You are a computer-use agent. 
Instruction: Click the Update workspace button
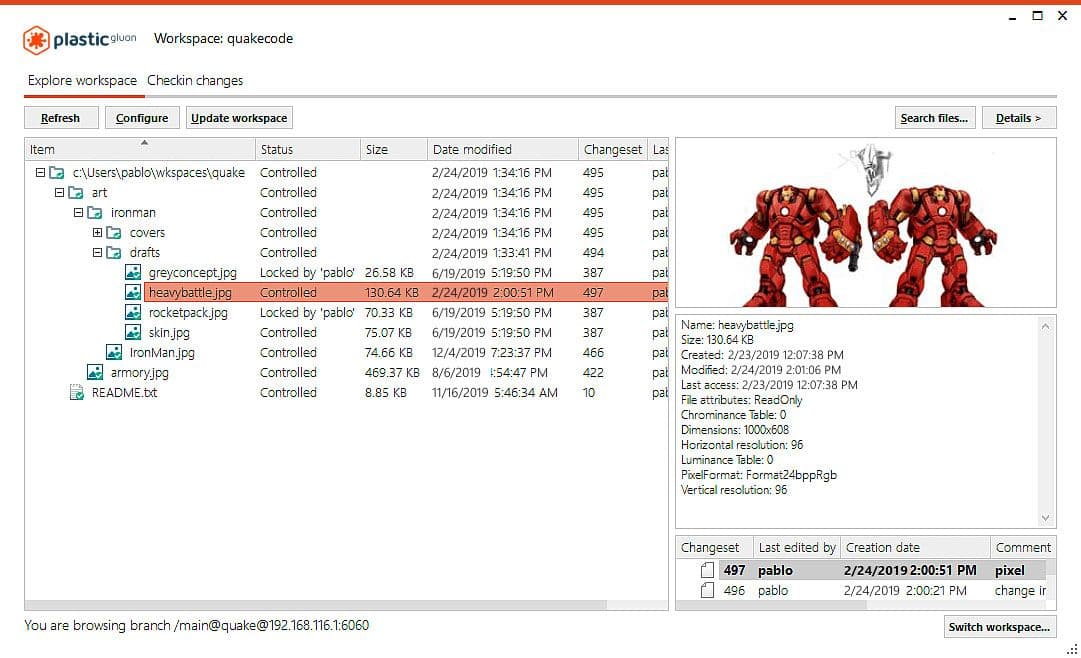(x=238, y=117)
